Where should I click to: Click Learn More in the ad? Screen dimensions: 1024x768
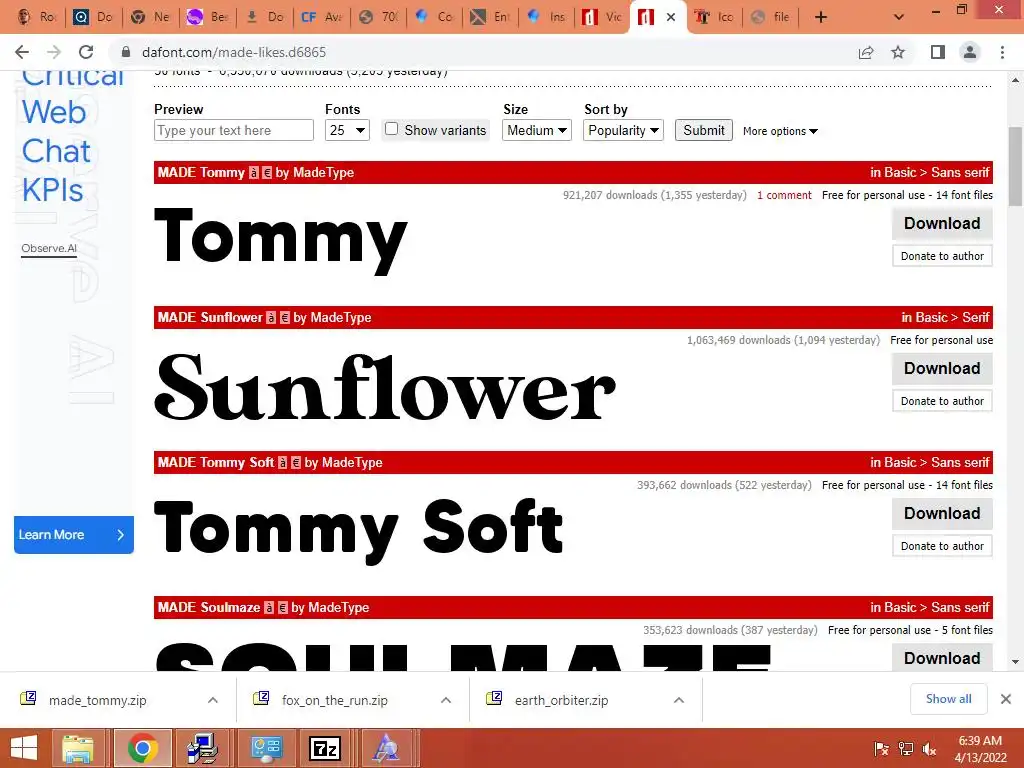74,535
